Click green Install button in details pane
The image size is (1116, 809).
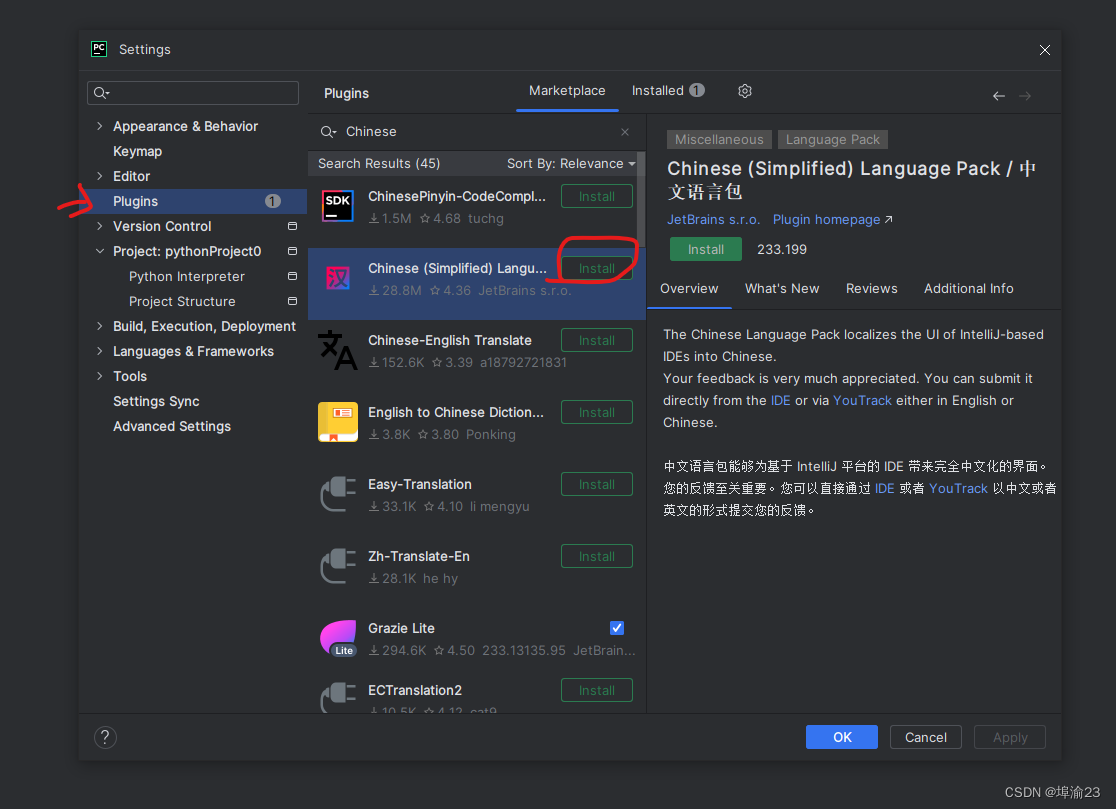pyautogui.click(x=705, y=249)
